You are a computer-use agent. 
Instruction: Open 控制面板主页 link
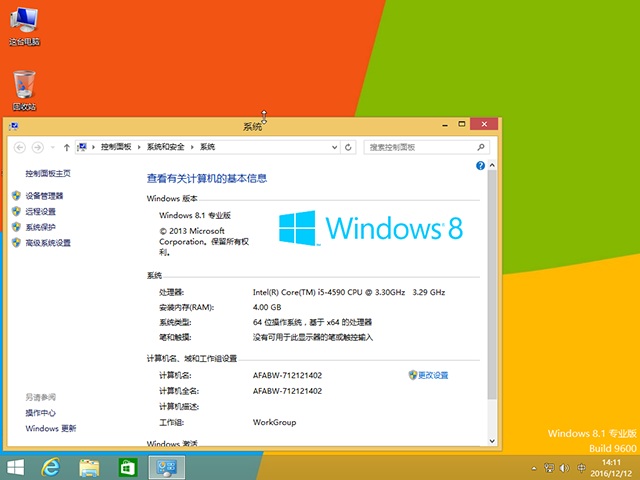pos(48,173)
